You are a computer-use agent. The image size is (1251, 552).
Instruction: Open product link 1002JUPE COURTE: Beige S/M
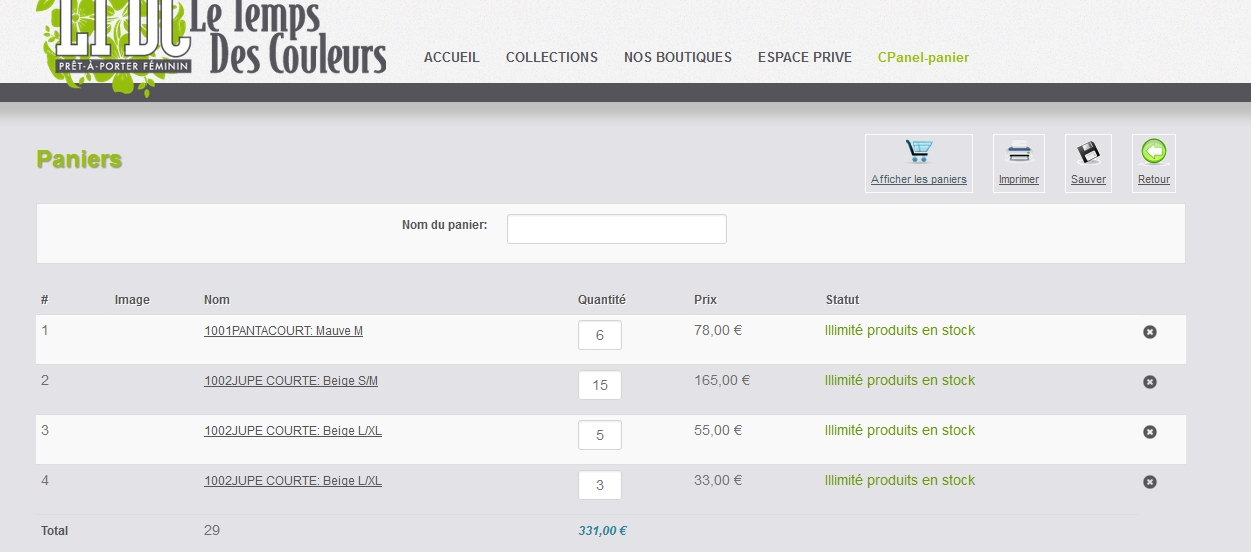coord(291,381)
